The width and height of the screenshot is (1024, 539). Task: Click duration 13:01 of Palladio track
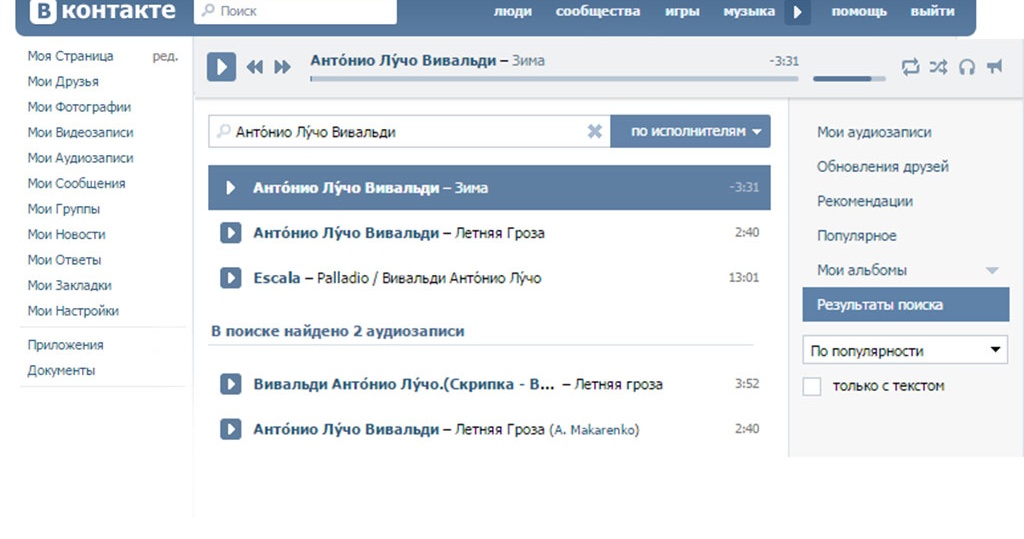click(x=744, y=278)
